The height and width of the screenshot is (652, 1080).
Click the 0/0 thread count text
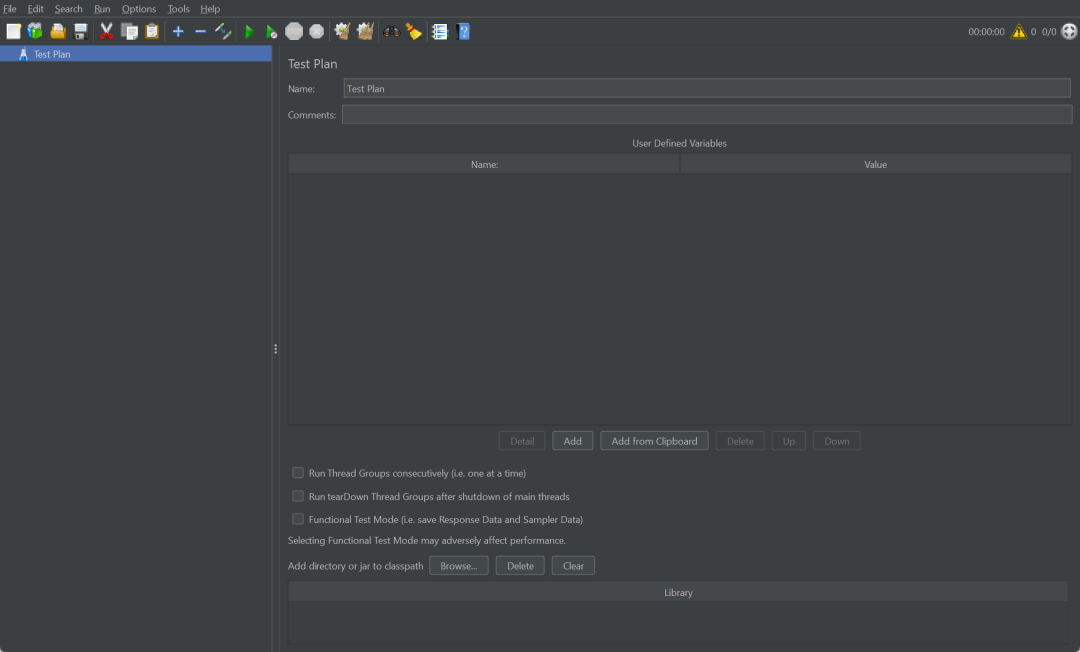[x=1048, y=32]
